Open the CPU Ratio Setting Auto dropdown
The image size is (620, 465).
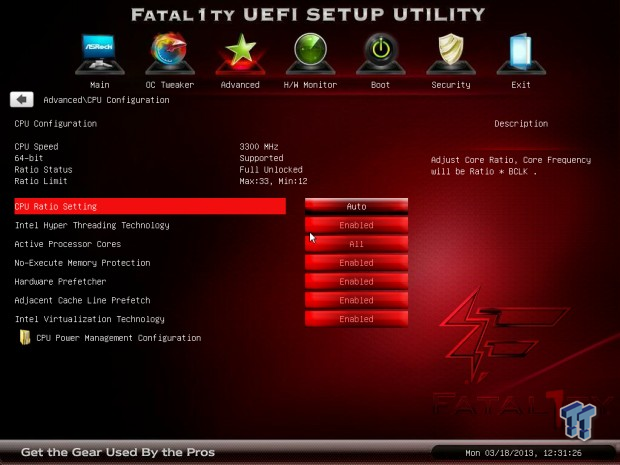pyautogui.click(x=356, y=206)
